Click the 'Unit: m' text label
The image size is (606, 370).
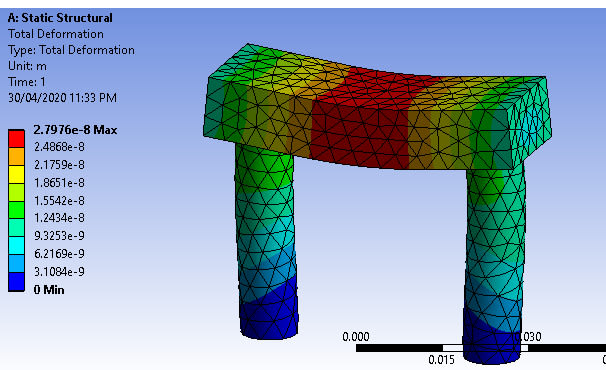(x=27, y=66)
